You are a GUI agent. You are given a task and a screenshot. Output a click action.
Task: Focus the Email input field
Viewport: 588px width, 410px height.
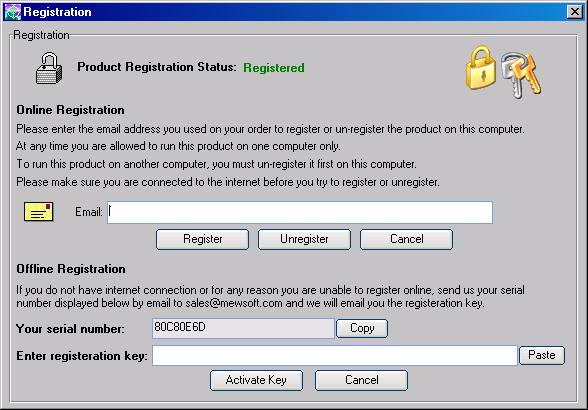point(300,212)
